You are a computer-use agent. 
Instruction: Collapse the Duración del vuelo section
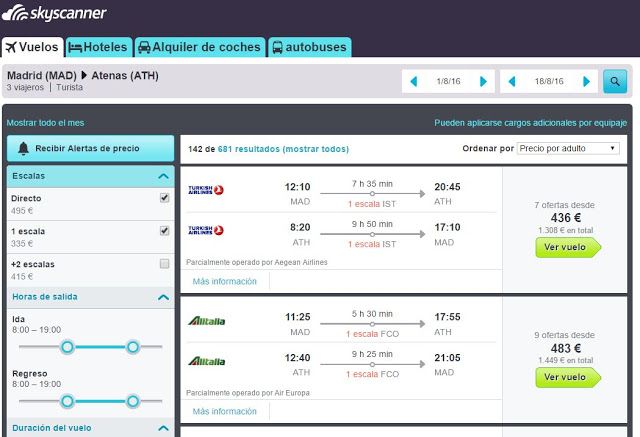163,428
